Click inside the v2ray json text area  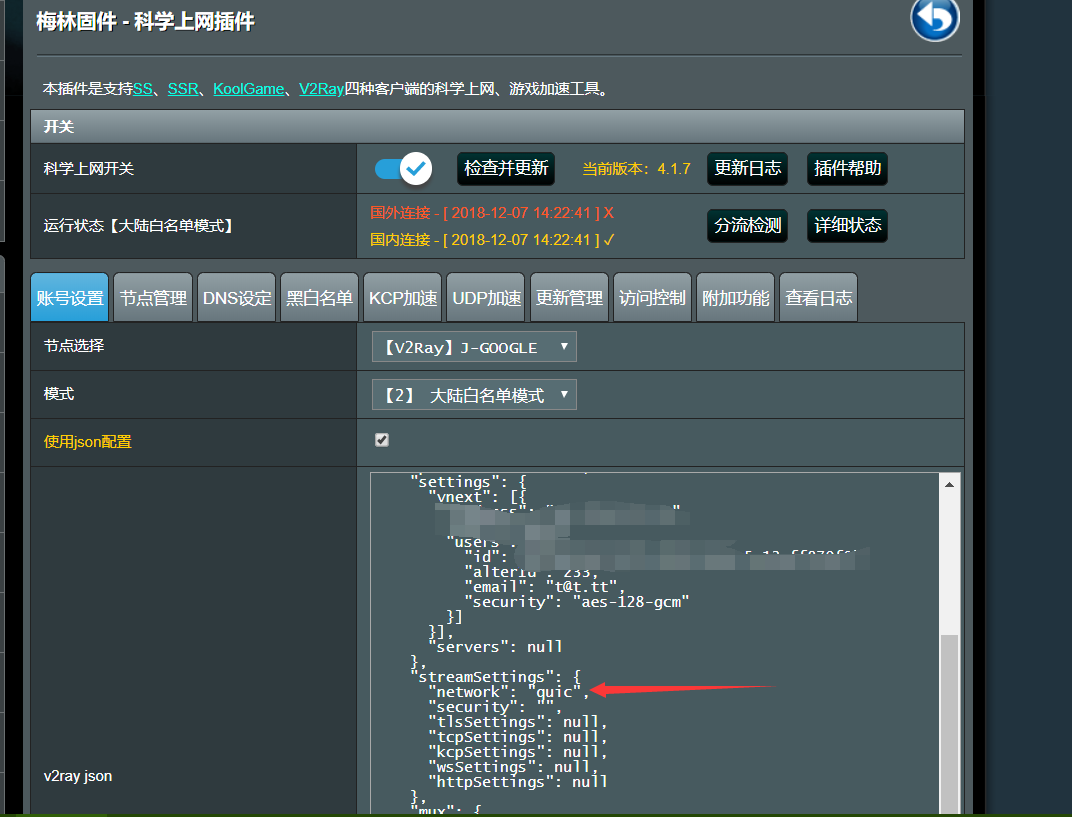coord(655,643)
